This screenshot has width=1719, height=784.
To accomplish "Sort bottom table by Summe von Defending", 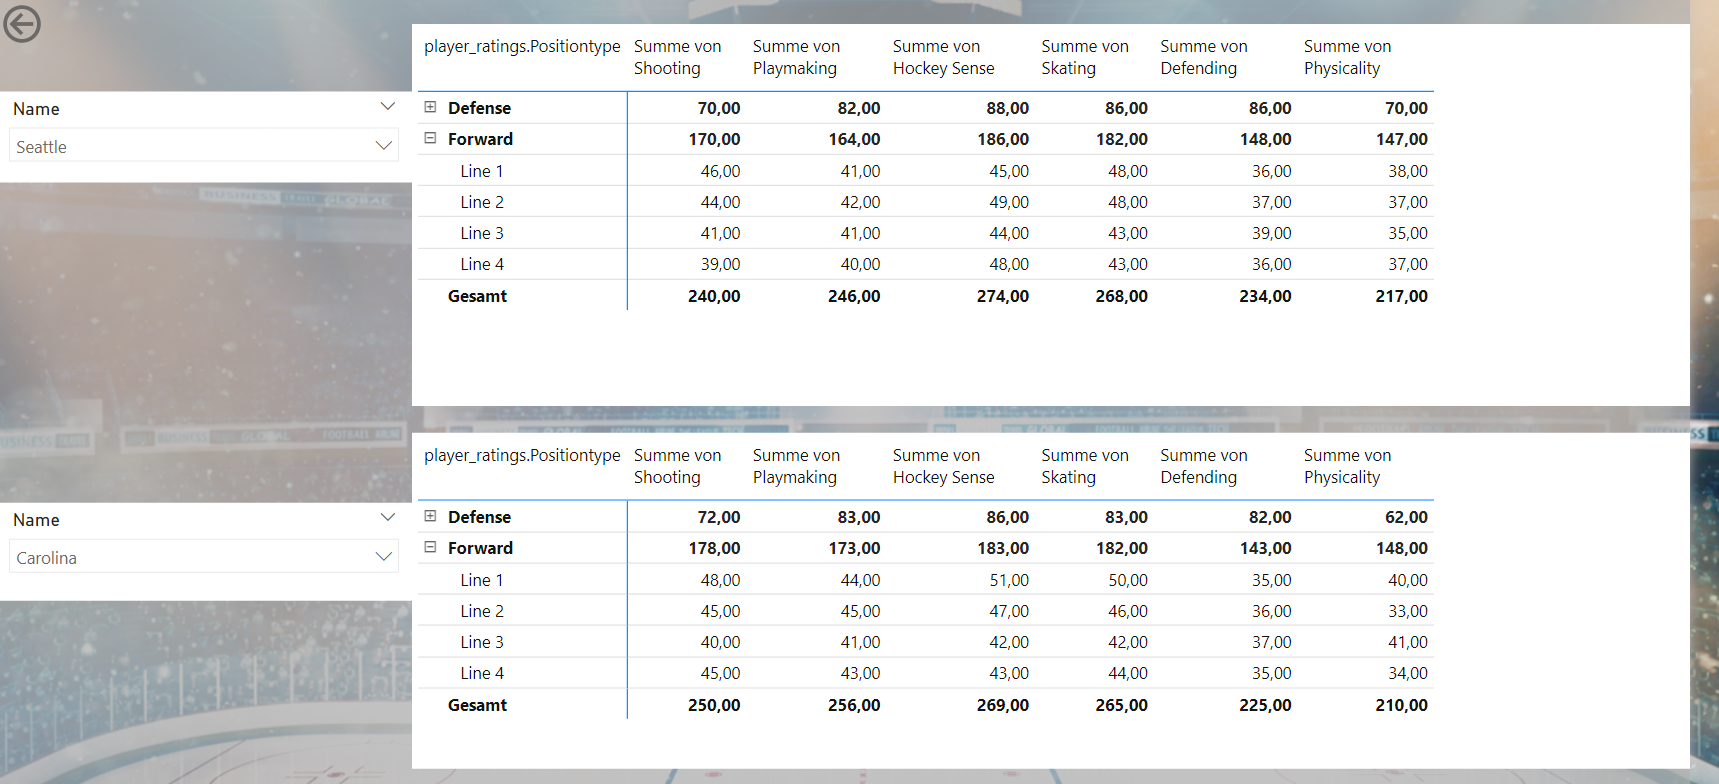I will 1203,466.
